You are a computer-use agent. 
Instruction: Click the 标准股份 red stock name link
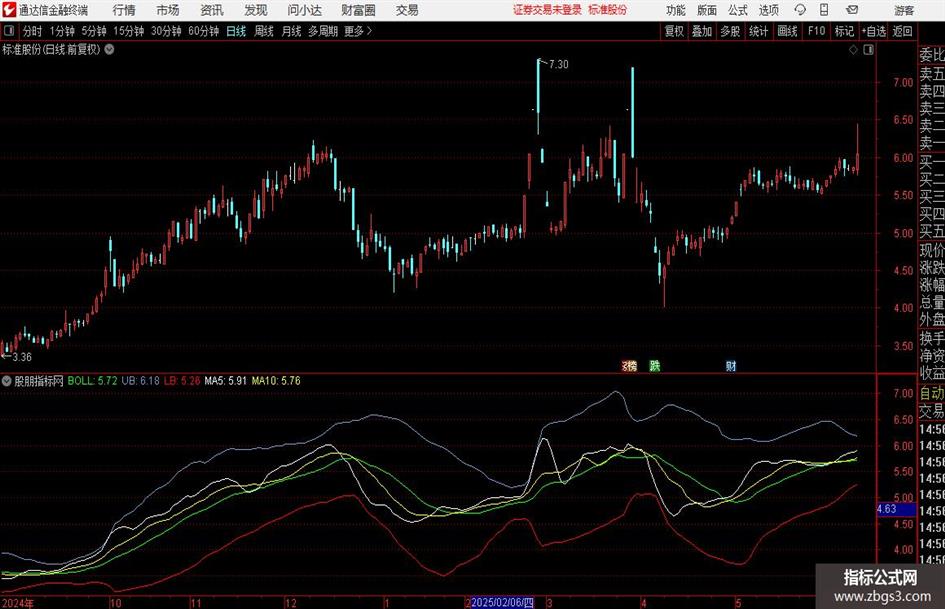(608, 10)
